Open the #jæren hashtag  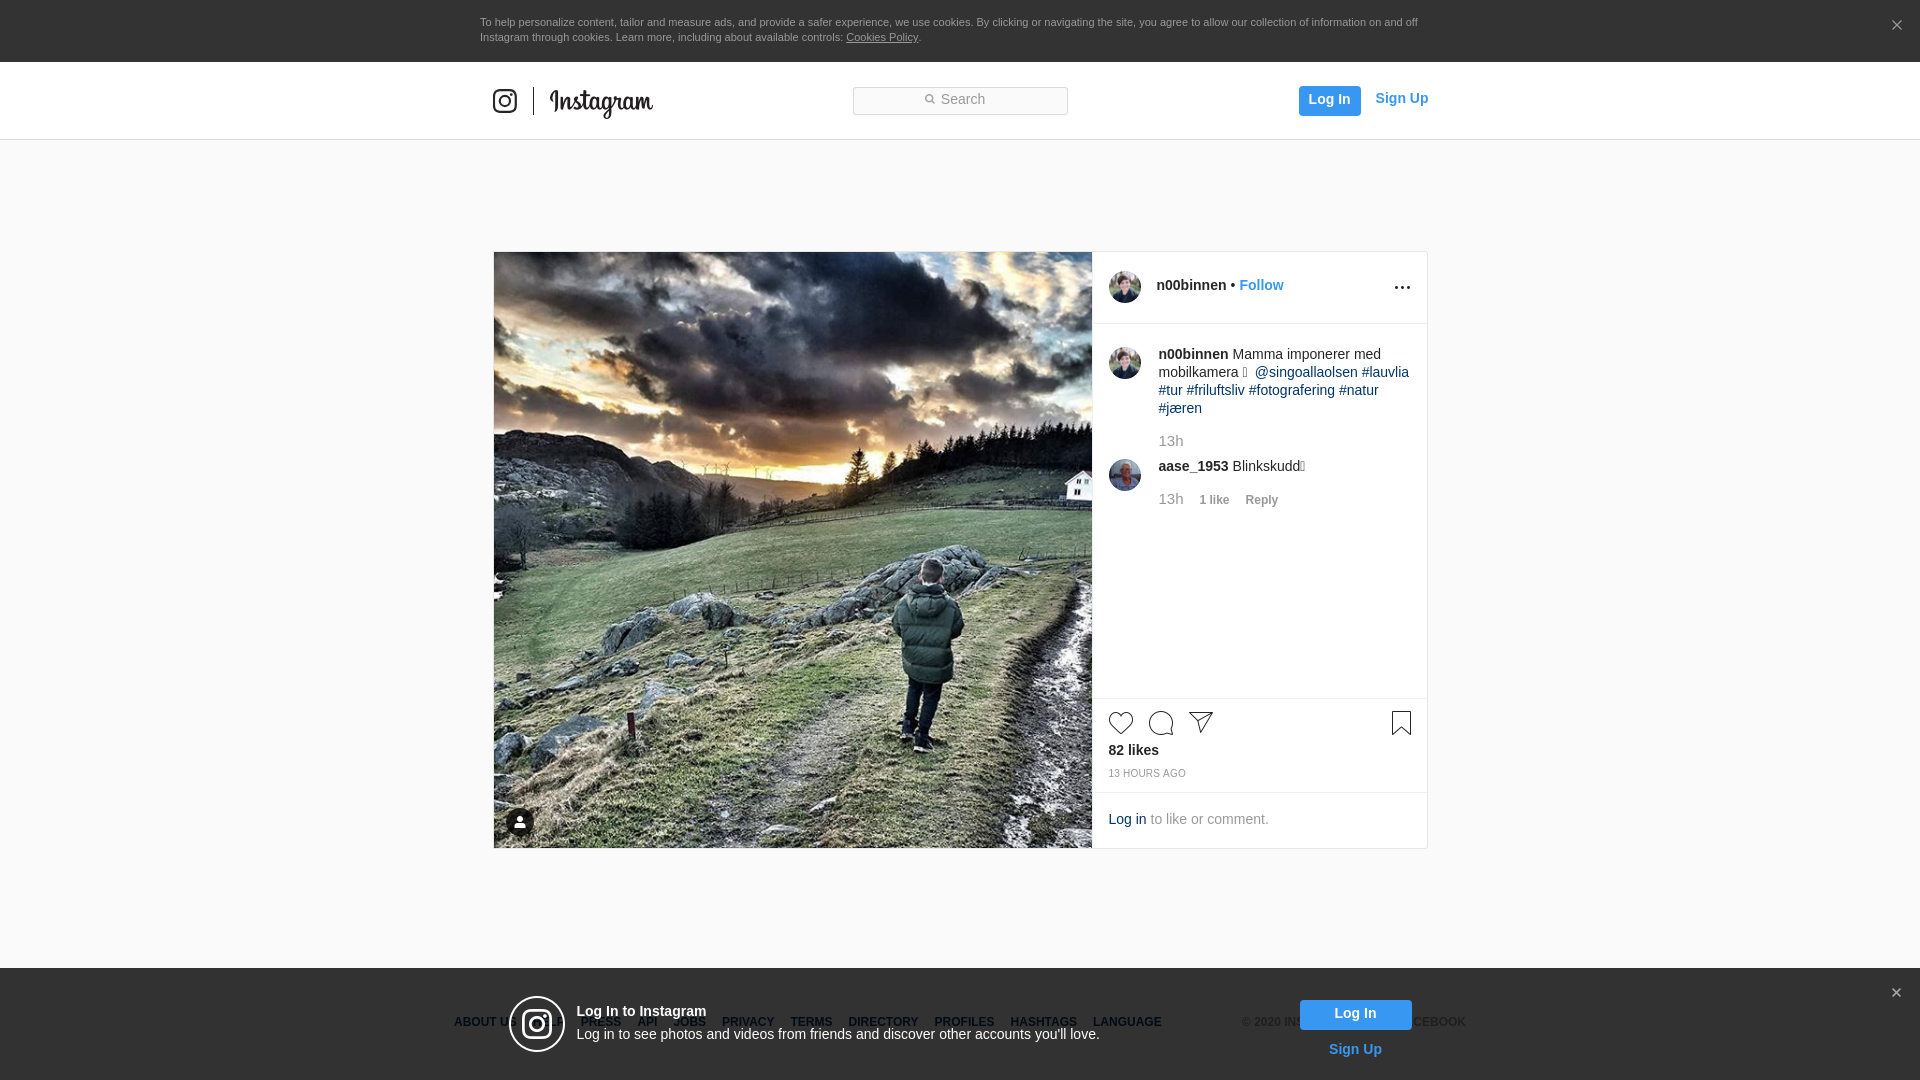(1180, 408)
